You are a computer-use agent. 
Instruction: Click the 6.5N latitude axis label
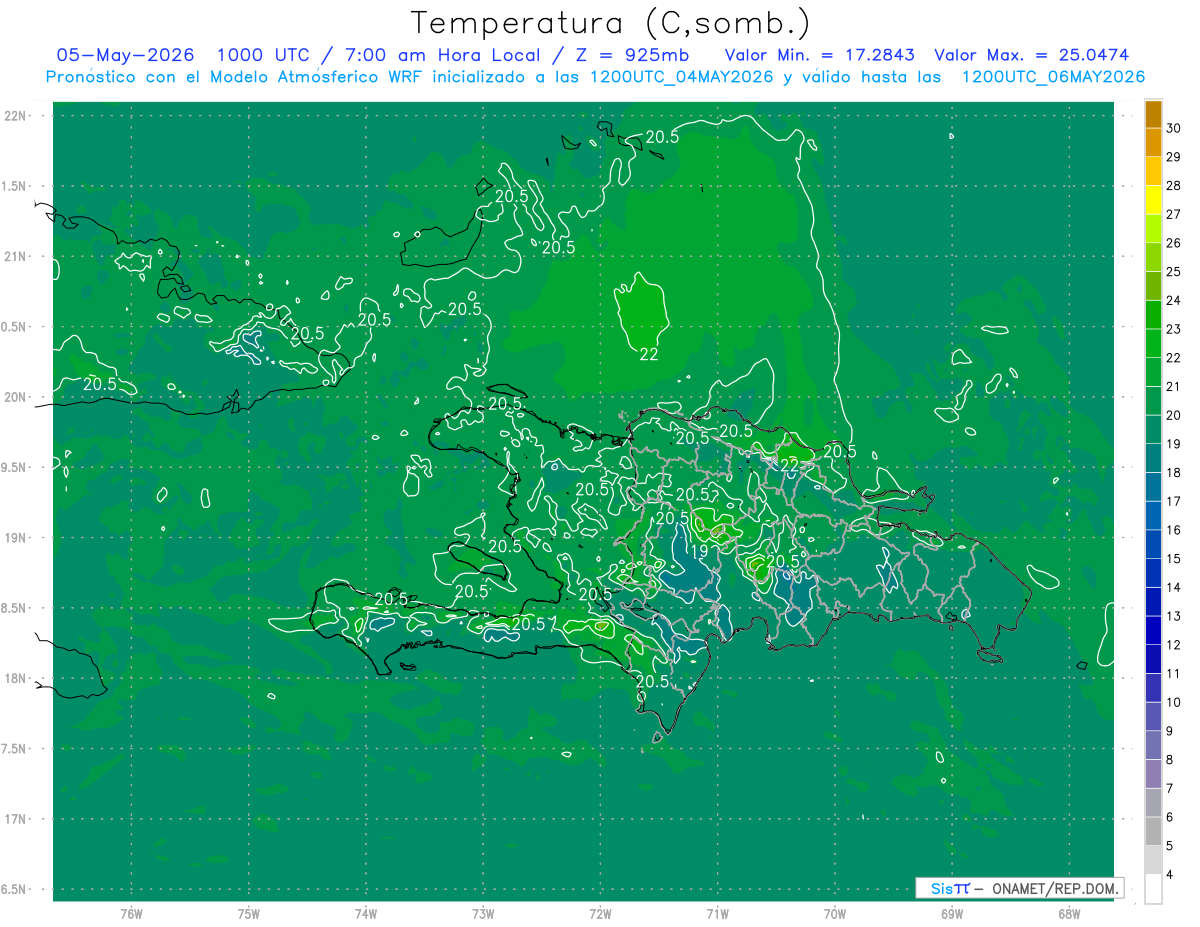coord(15,889)
